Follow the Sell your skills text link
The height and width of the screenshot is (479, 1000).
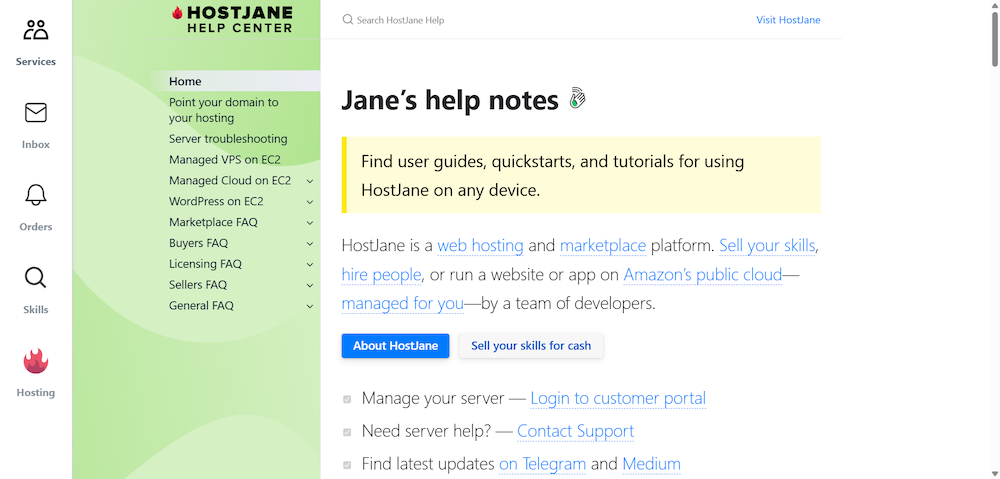coord(767,246)
